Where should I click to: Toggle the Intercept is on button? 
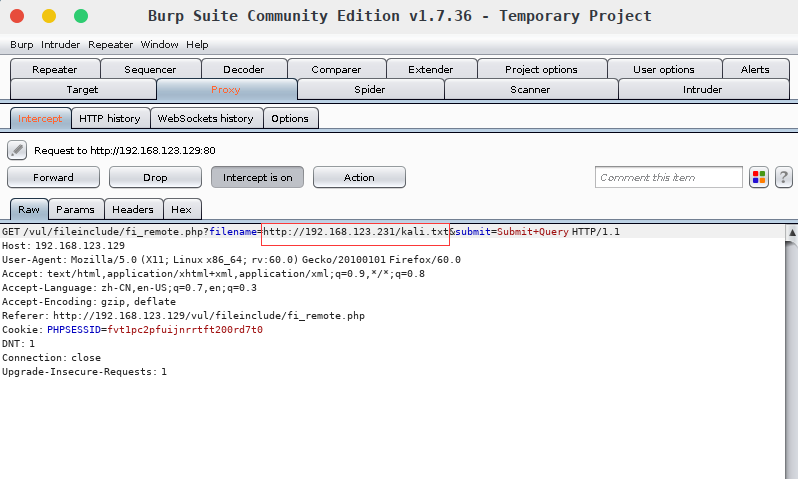click(x=258, y=177)
